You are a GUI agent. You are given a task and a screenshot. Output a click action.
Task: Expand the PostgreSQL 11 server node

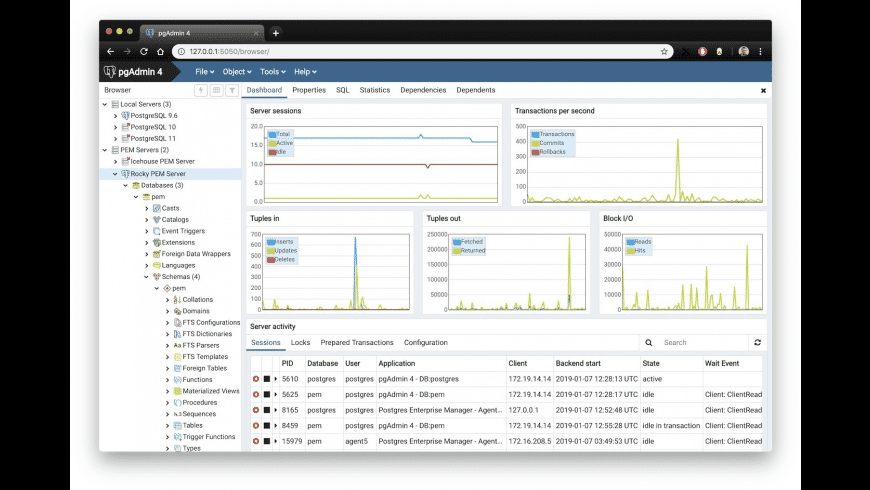click(x=115, y=139)
